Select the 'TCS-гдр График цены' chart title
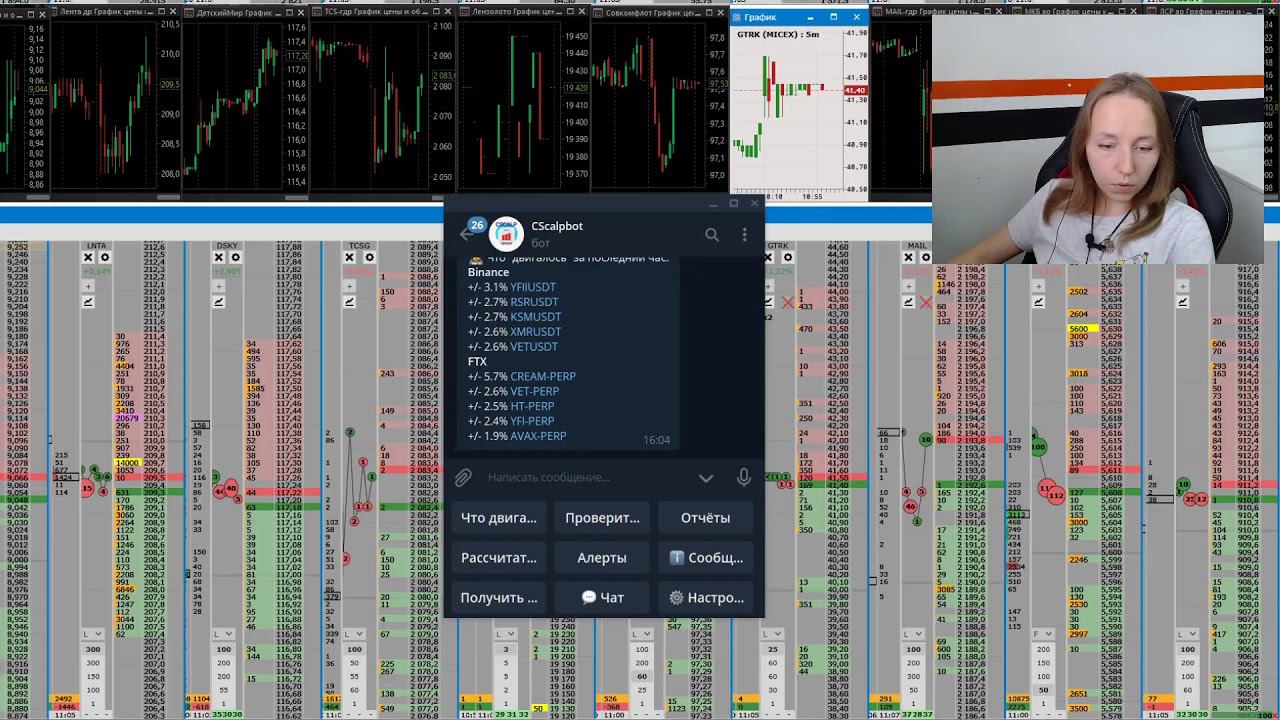The height and width of the screenshot is (720, 1280). (x=374, y=12)
